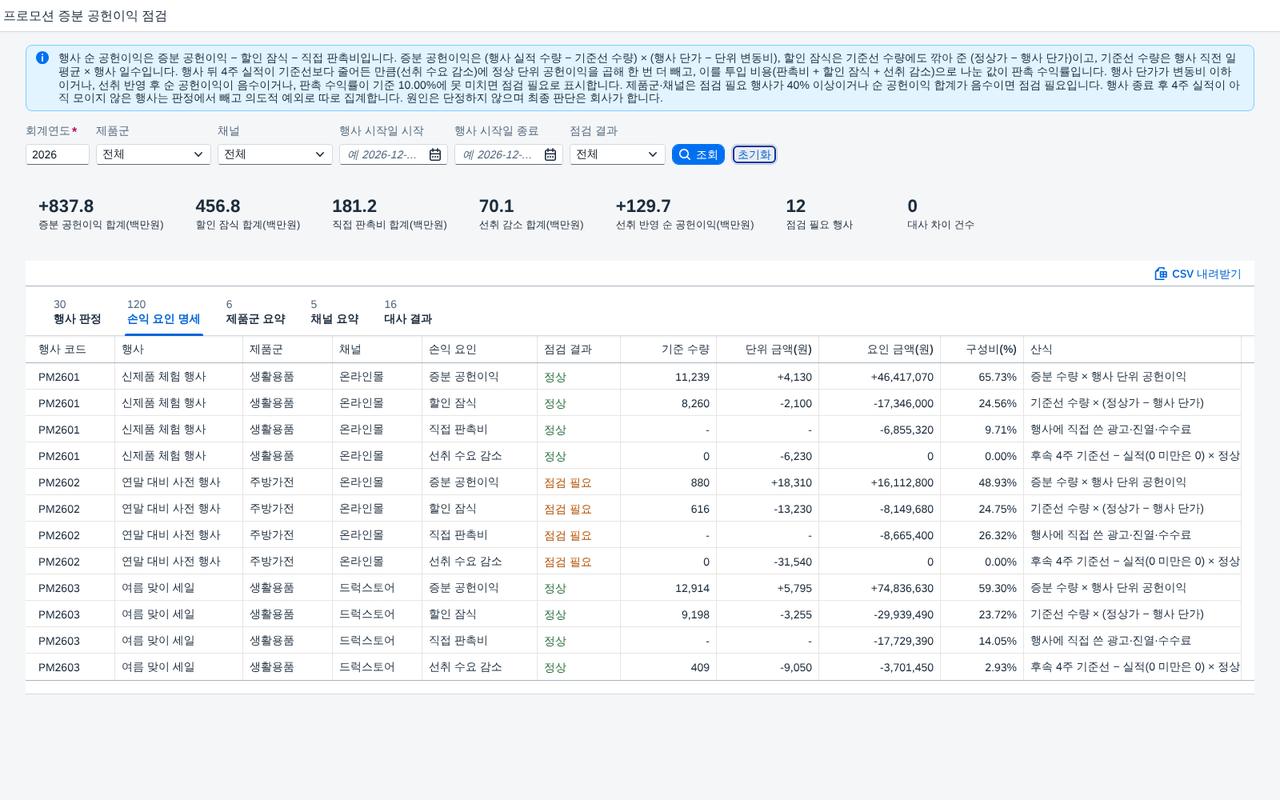1280x800 pixels.
Task: Click the CSV 내려받기 link
Action: (x=1198, y=274)
